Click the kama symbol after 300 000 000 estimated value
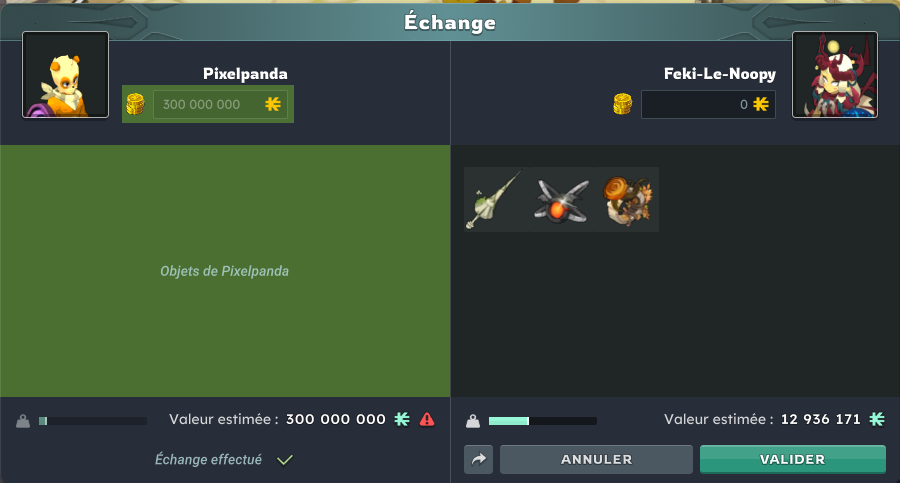900x483 pixels. click(402, 419)
